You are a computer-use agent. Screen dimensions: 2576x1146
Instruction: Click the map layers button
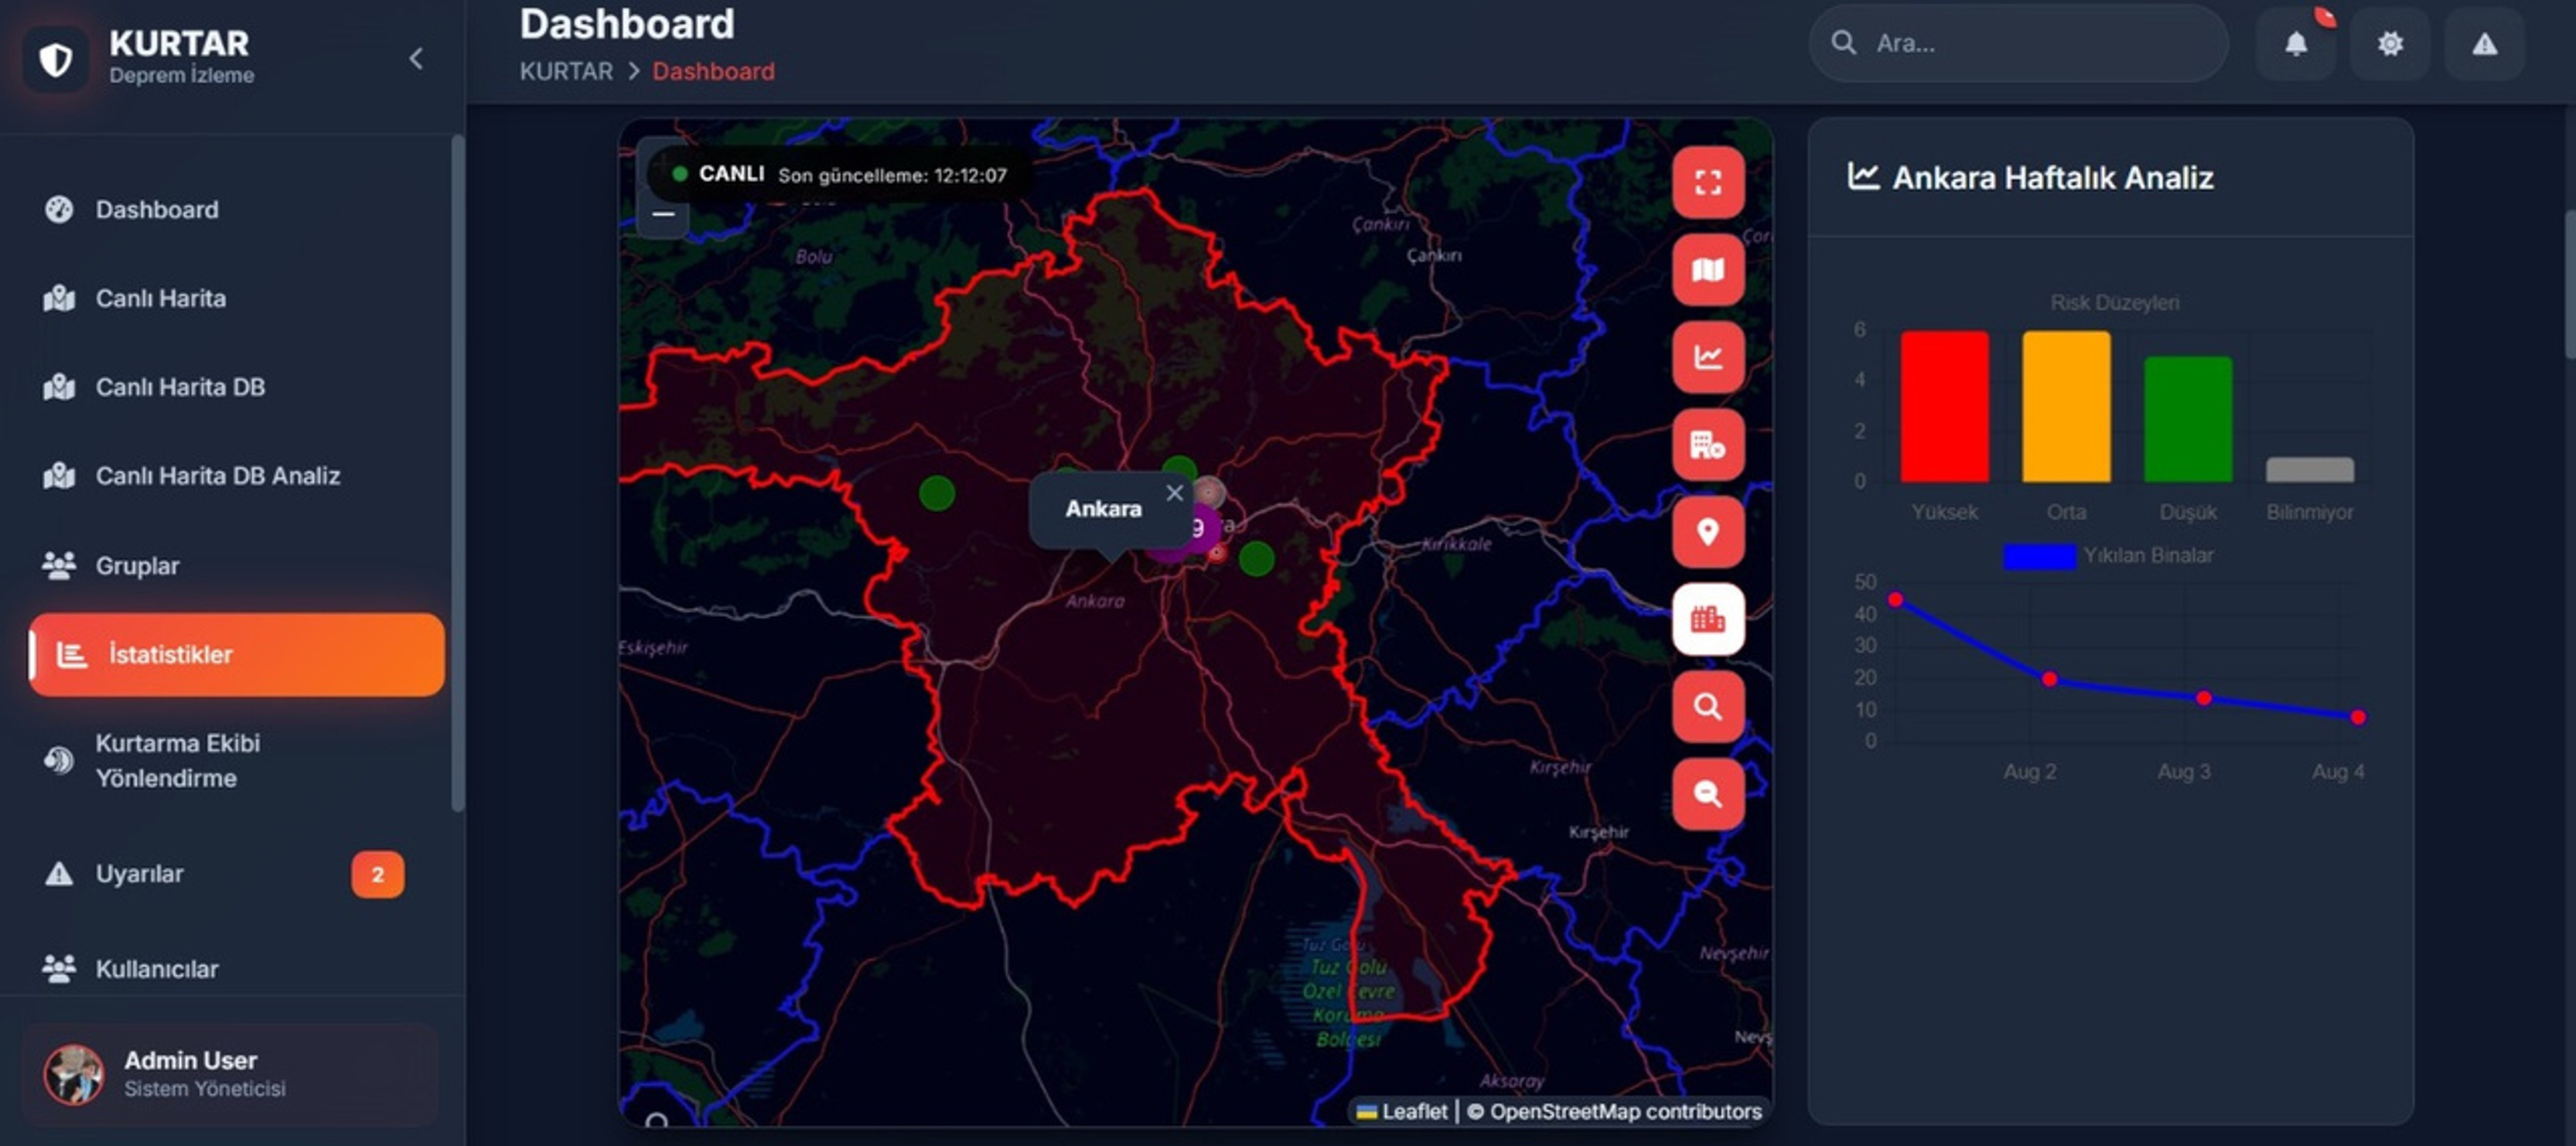point(1707,270)
